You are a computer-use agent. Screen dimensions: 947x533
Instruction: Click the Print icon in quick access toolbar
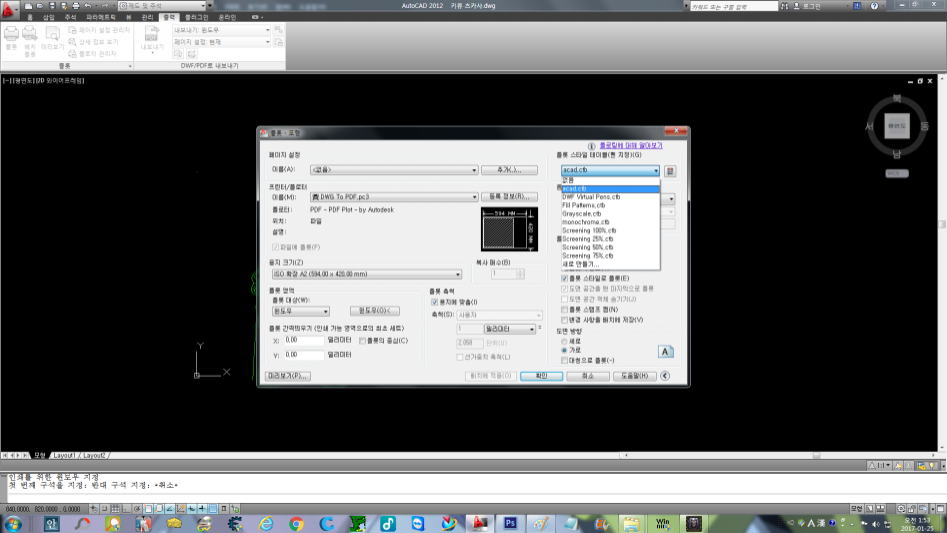click(76, 5)
